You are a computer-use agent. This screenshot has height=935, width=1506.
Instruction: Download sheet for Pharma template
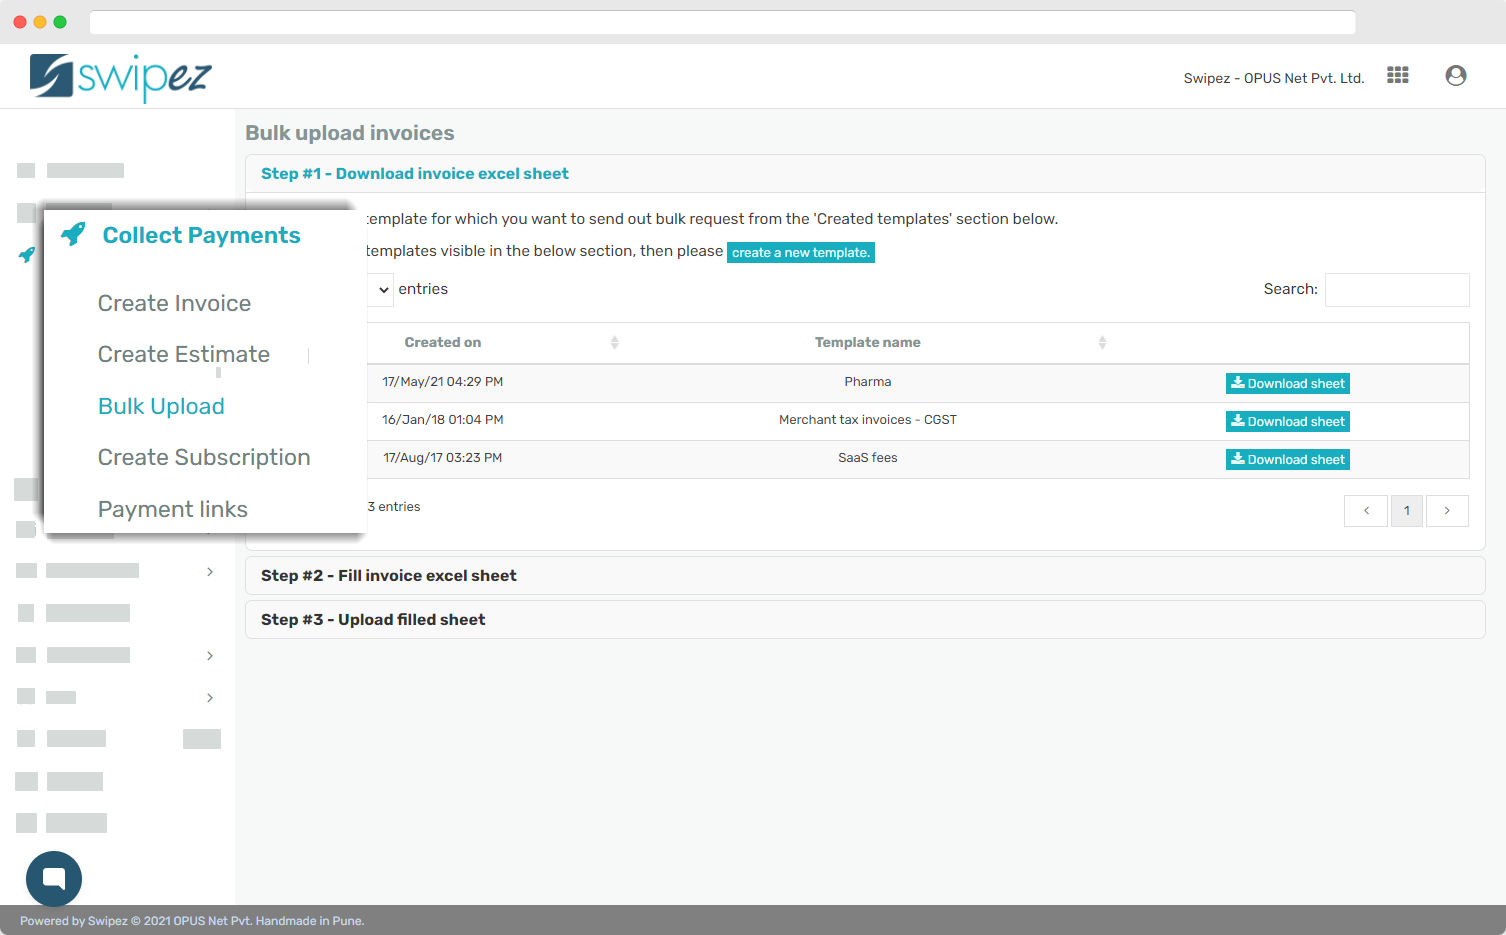point(1287,383)
